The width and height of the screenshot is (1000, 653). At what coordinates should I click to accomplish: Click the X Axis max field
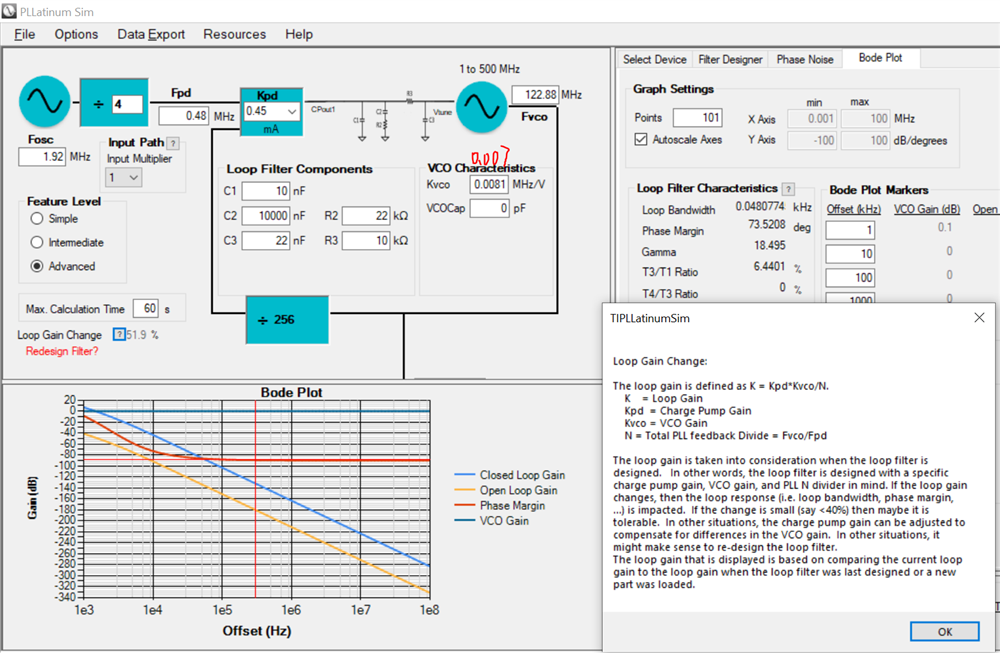pos(865,119)
